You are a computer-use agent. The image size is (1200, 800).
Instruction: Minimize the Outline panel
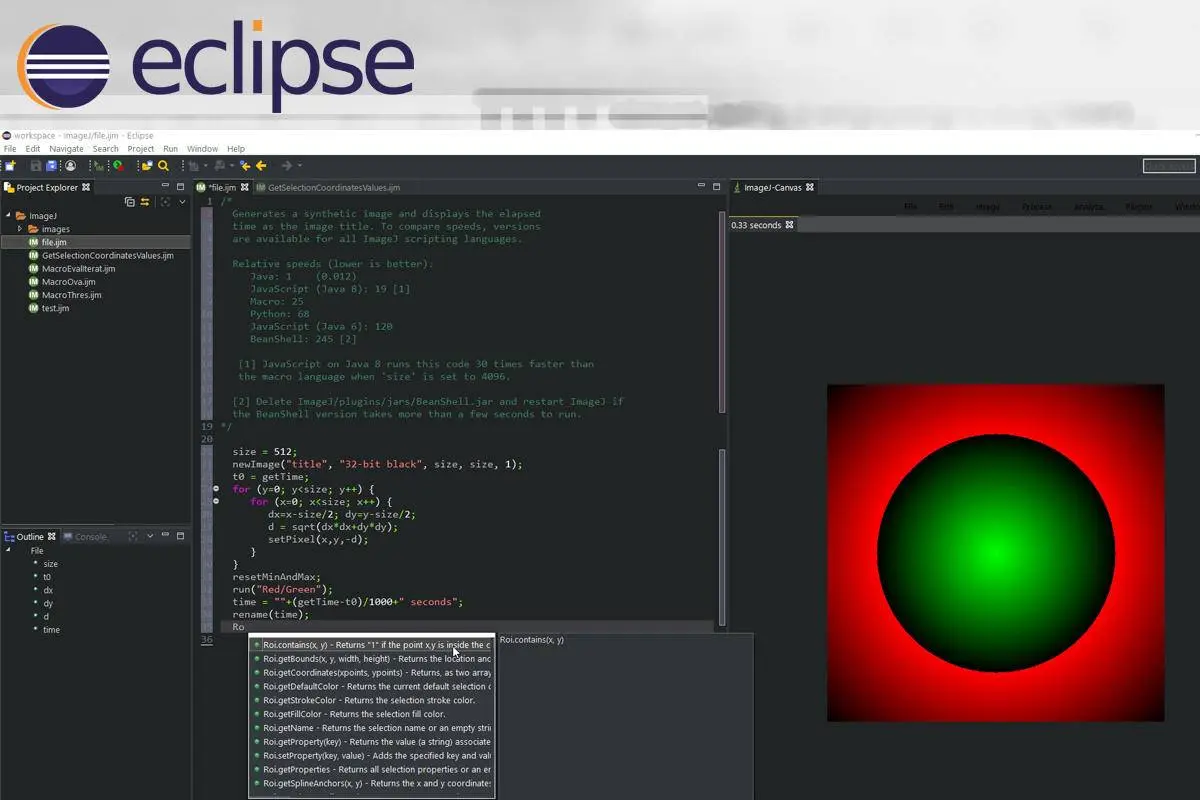(166, 536)
